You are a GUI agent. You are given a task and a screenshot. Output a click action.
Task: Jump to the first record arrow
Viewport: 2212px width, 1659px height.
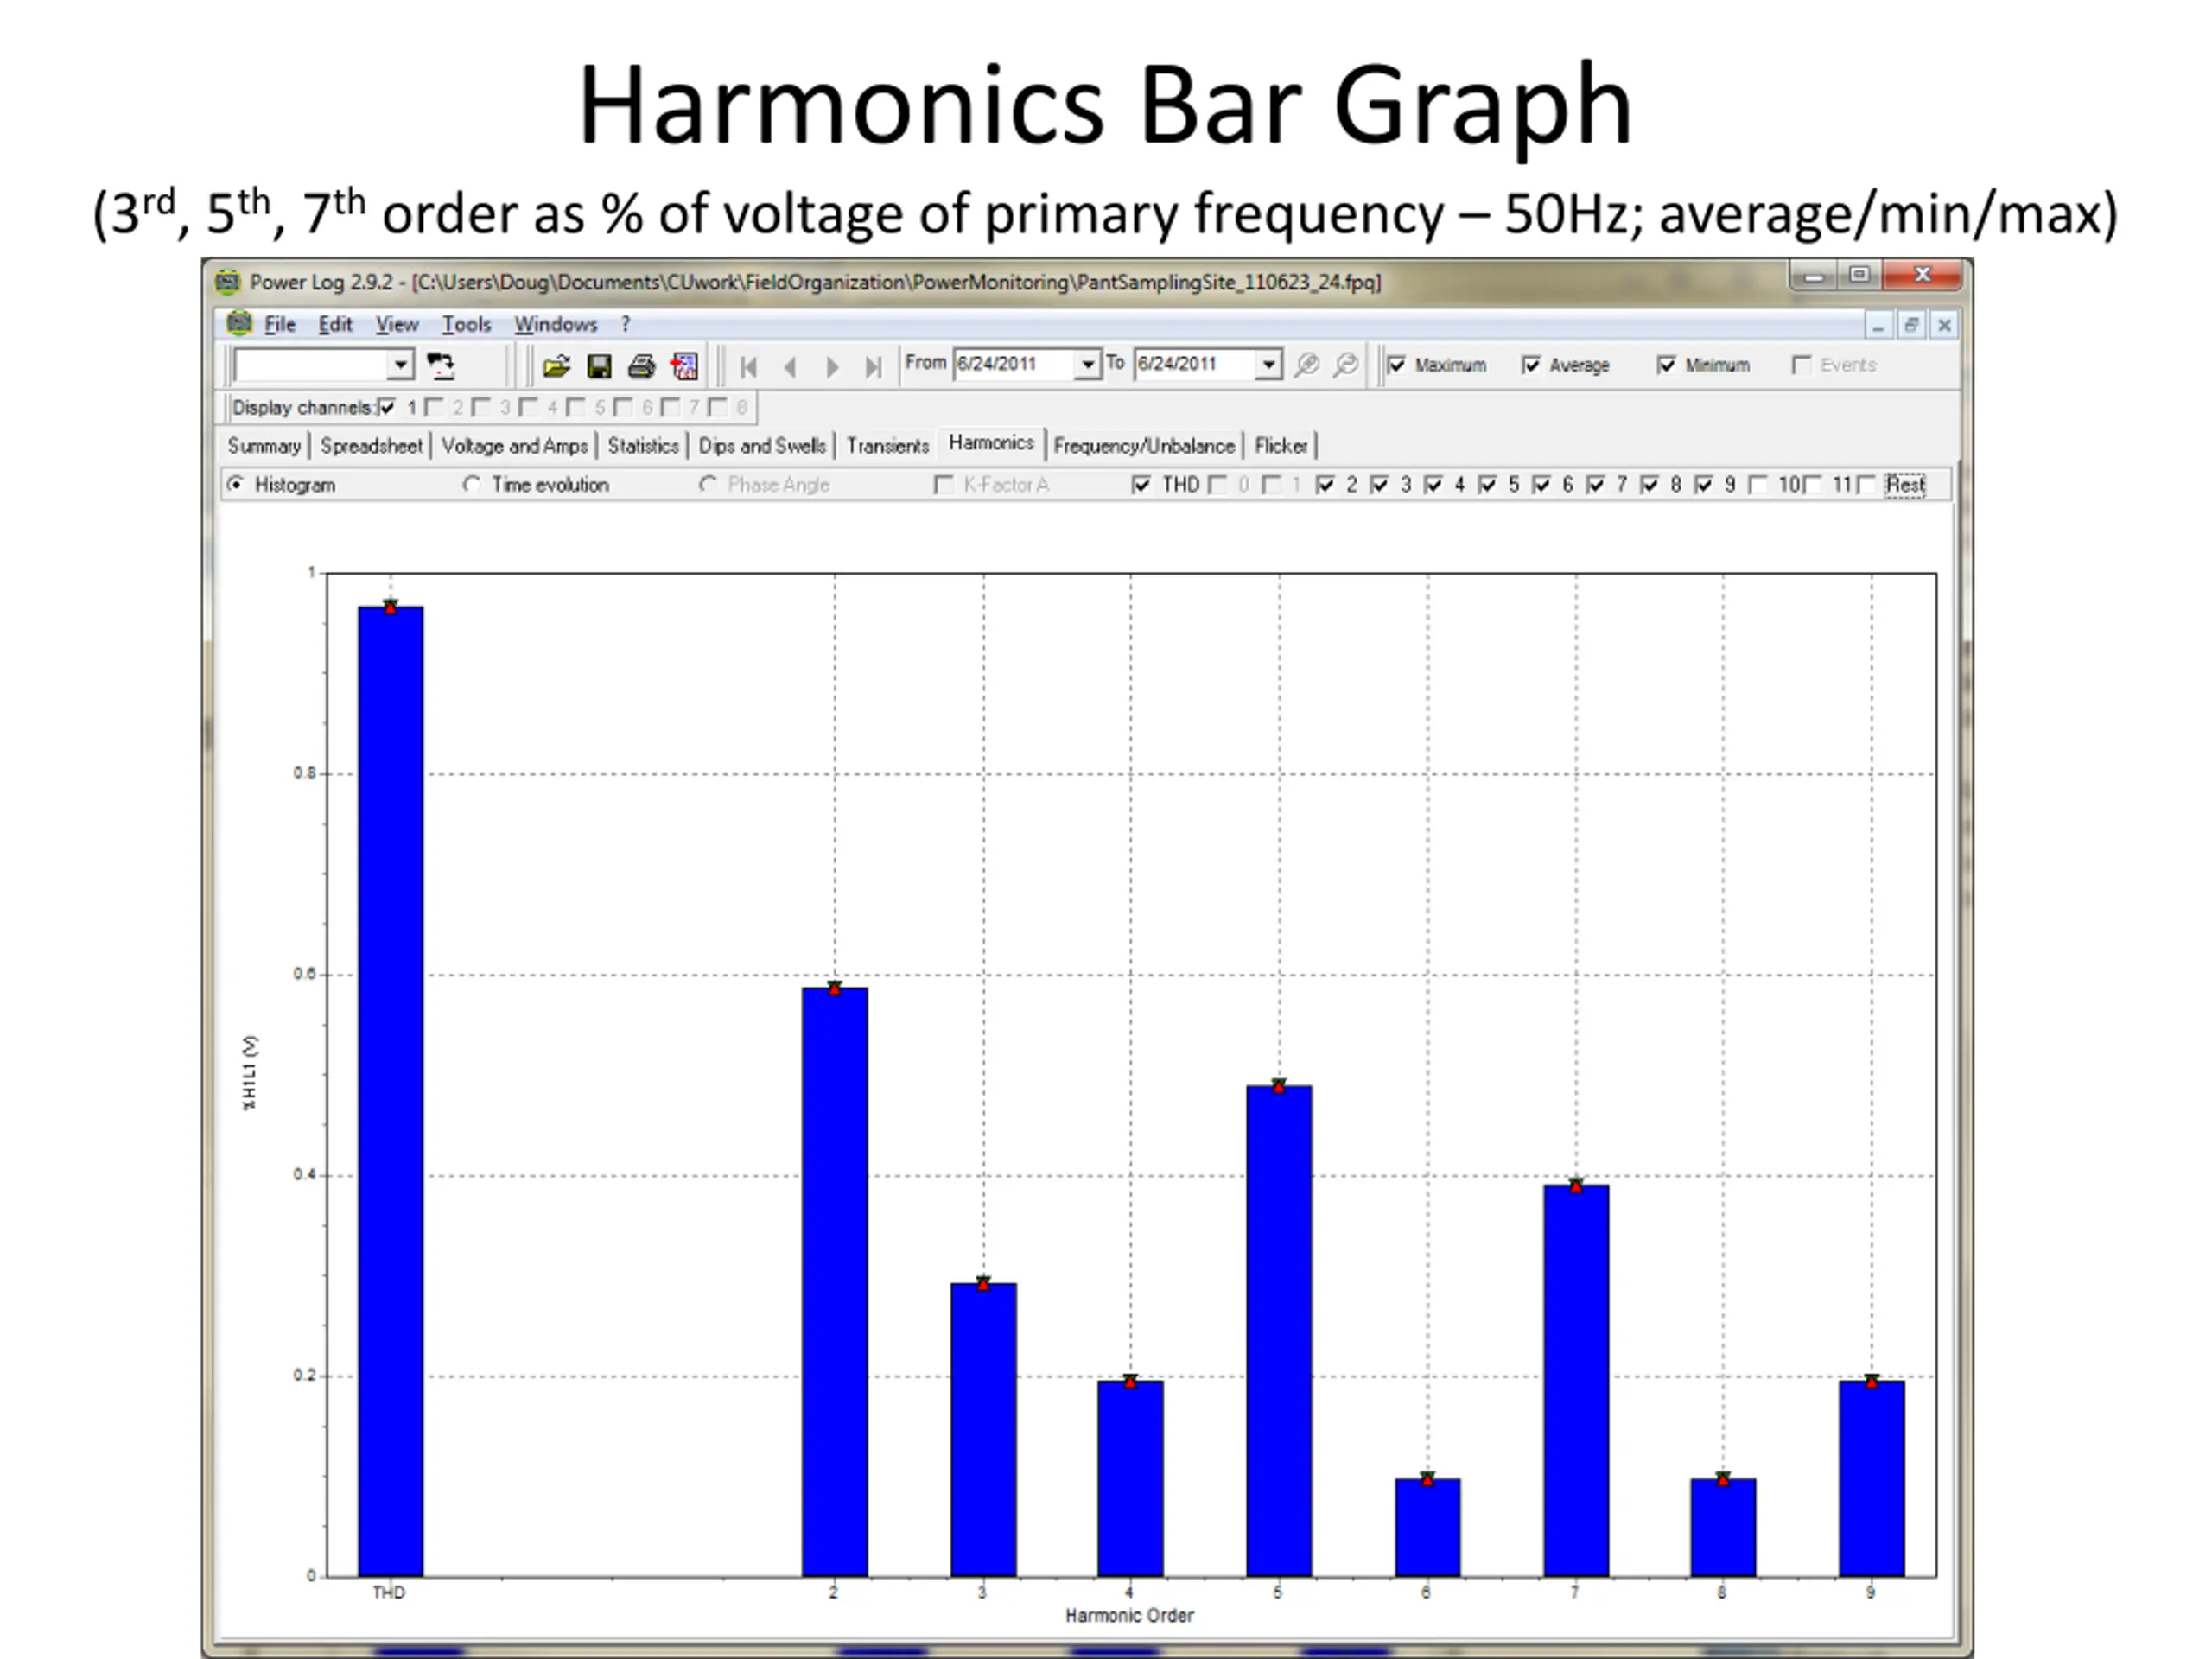click(x=748, y=367)
